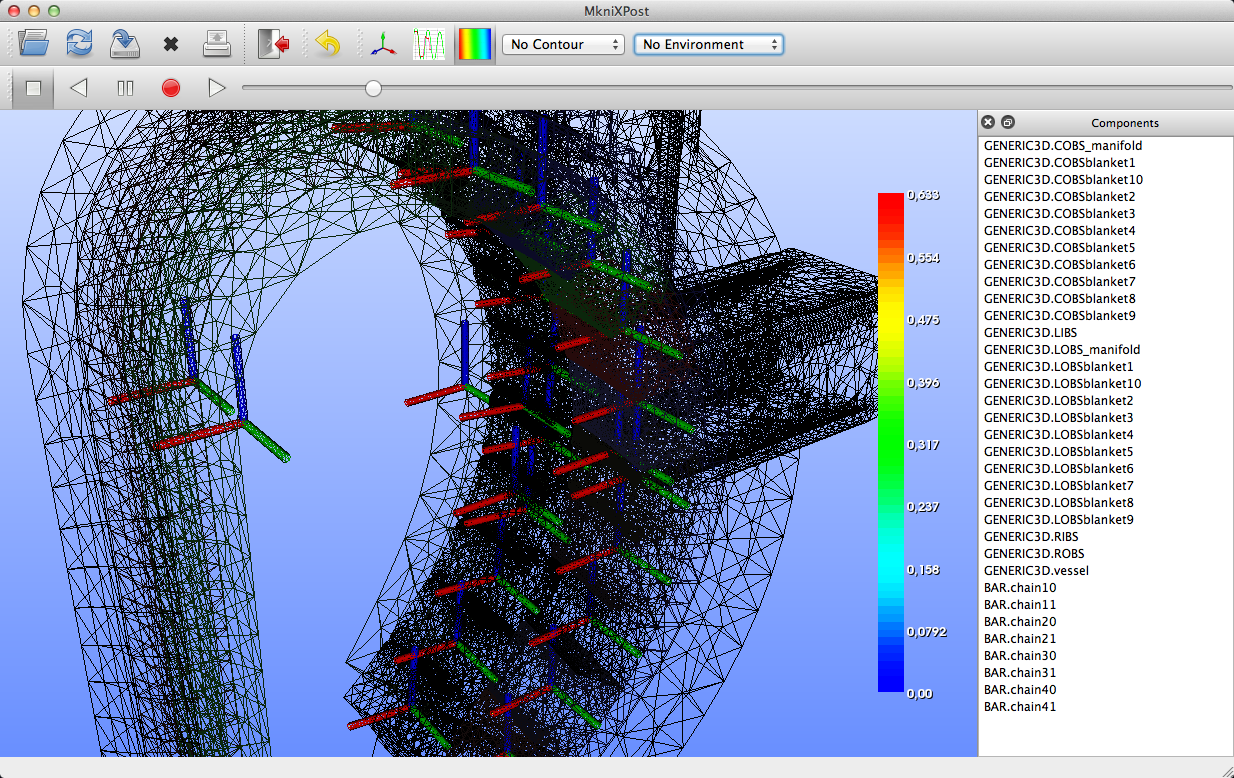1234x778 pixels.
Task: Click the open file folder icon
Action: tap(33, 44)
